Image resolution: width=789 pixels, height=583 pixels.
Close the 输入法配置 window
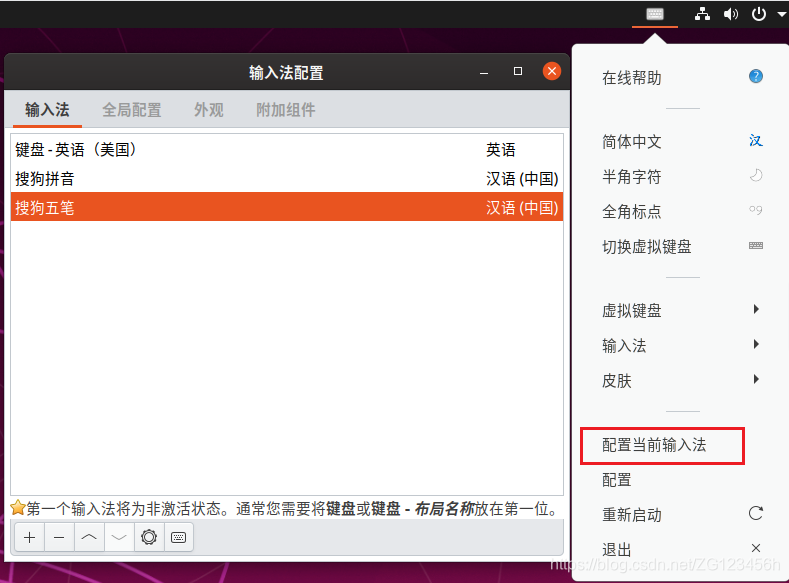click(x=552, y=71)
